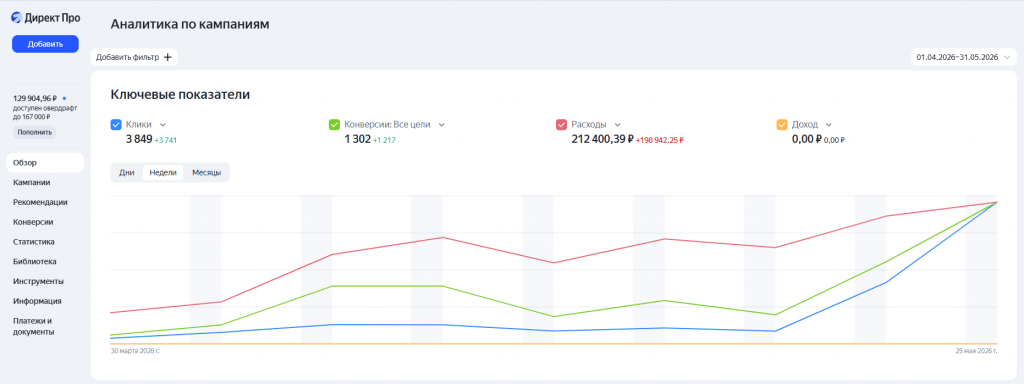
Task: Click the plus icon in Добавить фильтр
Action: coord(167,57)
